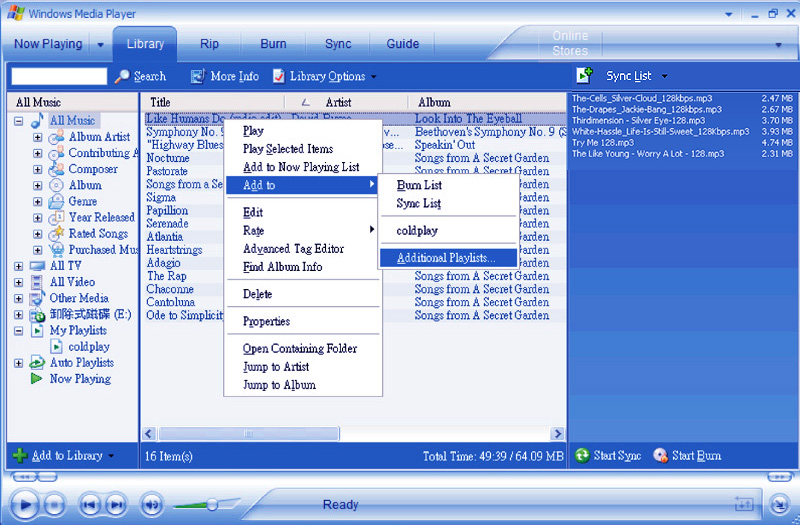Click the Start Sync green icon
Image resolution: width=800 pixels, height=525 pixels.
coord(582,455)
